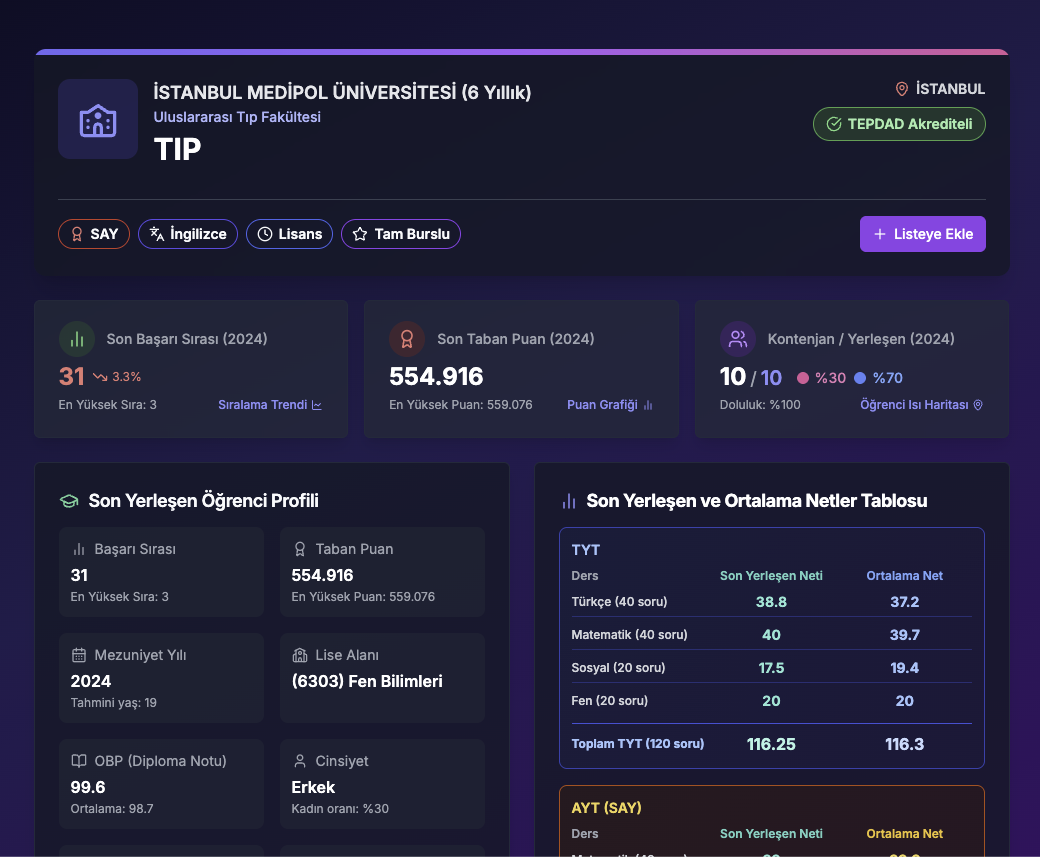Click the Tahmini yaş: 19 text
The height and width of the screenshot is (857, 1040).
tap(114, 702)
